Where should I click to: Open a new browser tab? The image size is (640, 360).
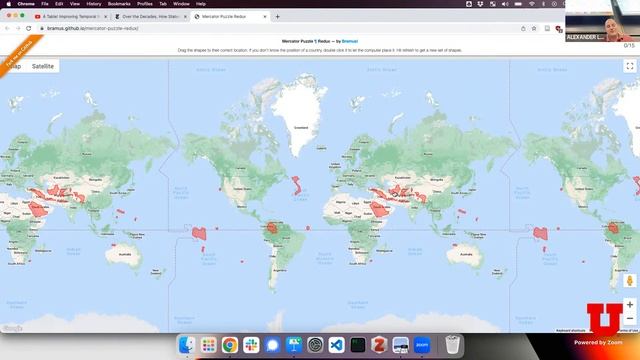[278, 17]
